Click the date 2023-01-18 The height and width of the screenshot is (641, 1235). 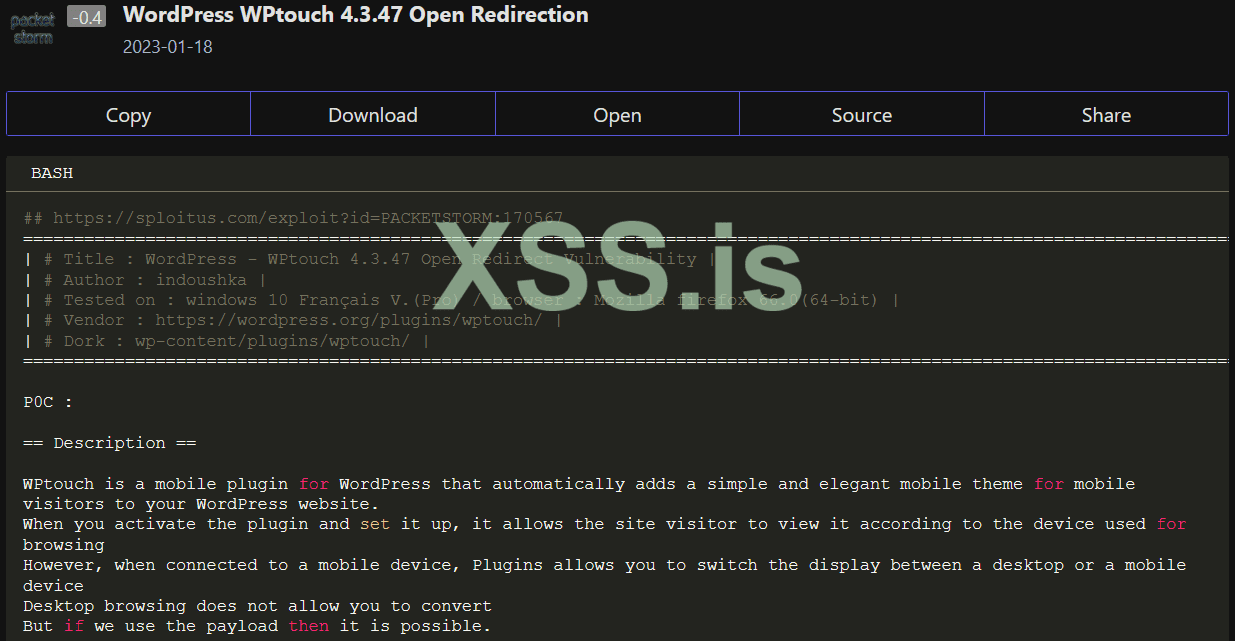point(168,47)
